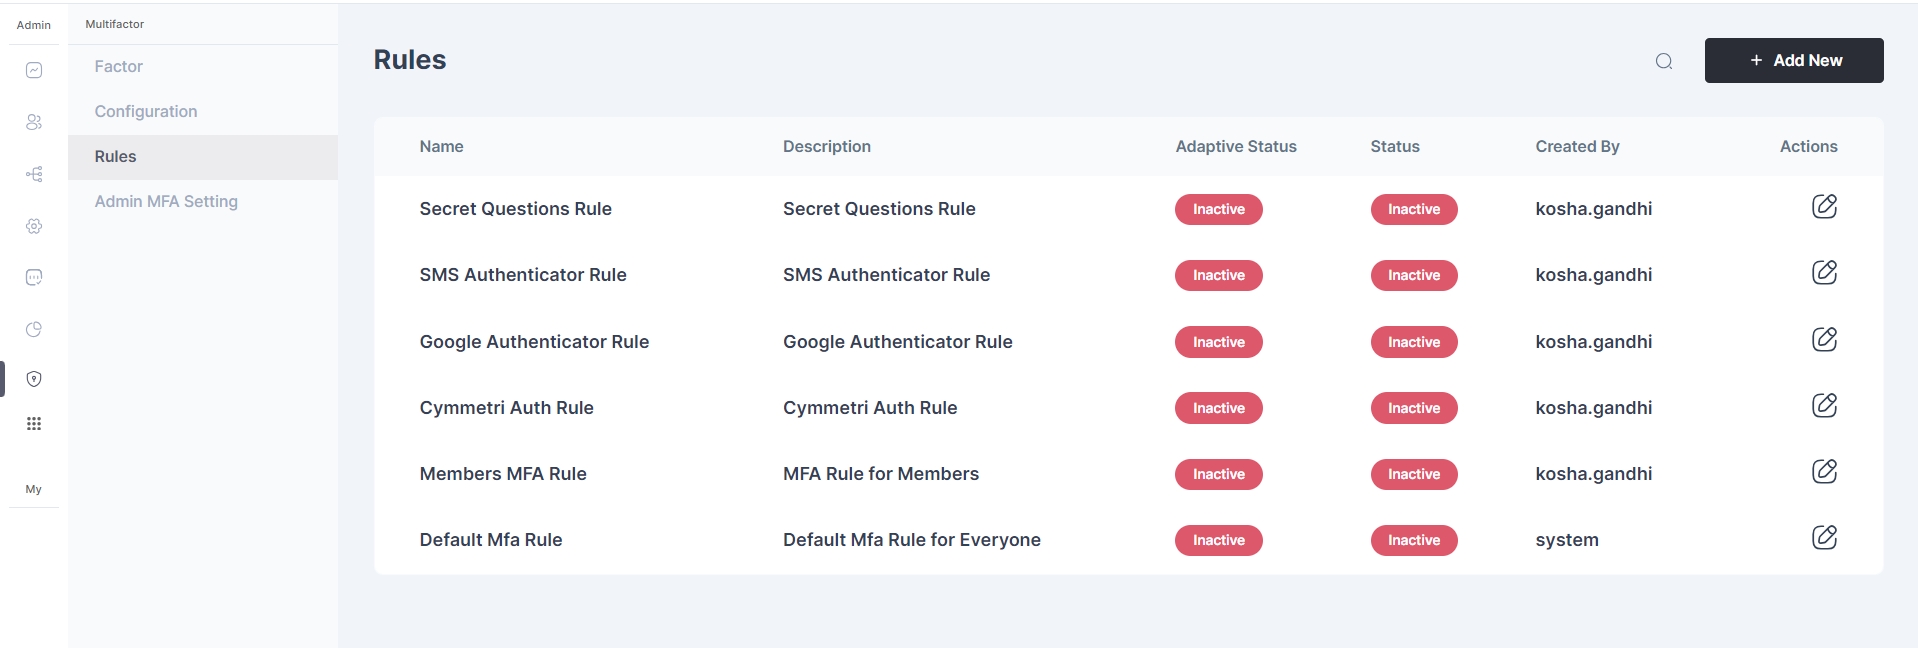Go to the Factor menu item
The image size is (1918, 648).
point(119,67)
